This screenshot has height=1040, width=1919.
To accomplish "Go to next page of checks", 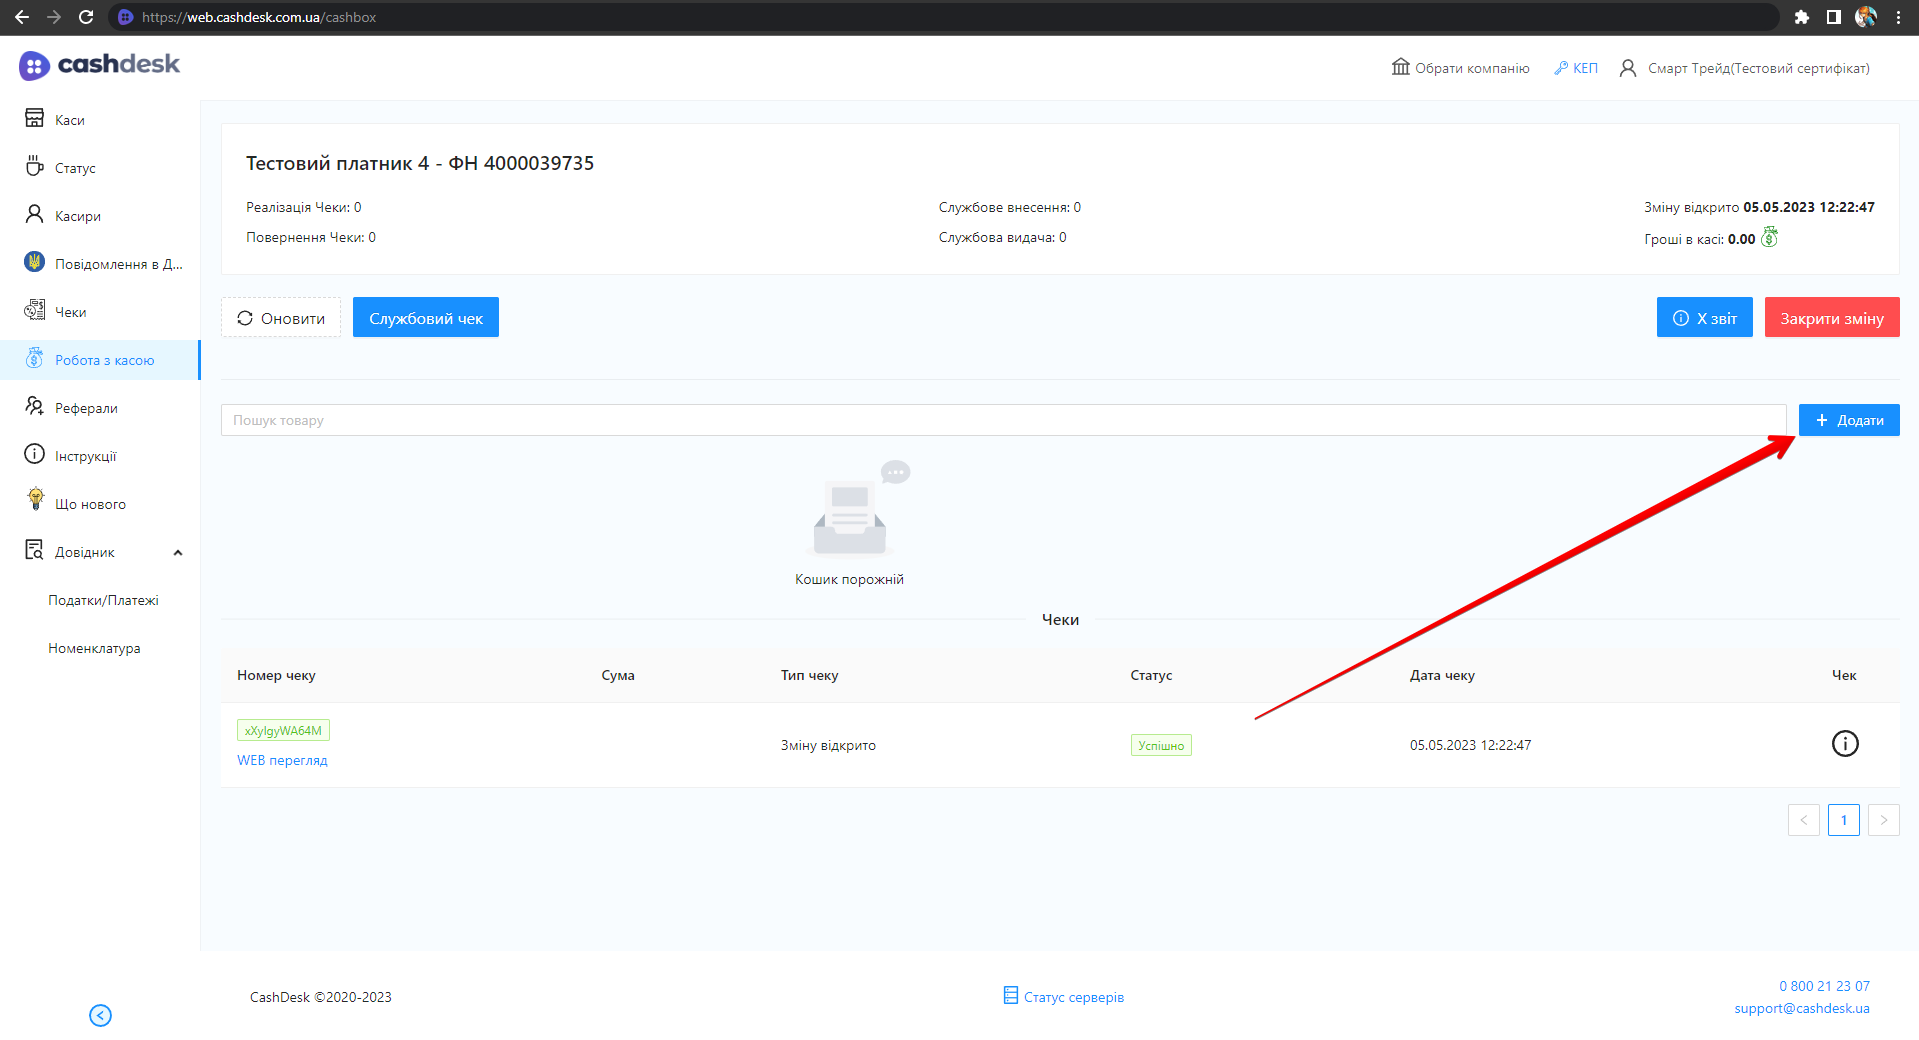I will [x=1883, y=820].
